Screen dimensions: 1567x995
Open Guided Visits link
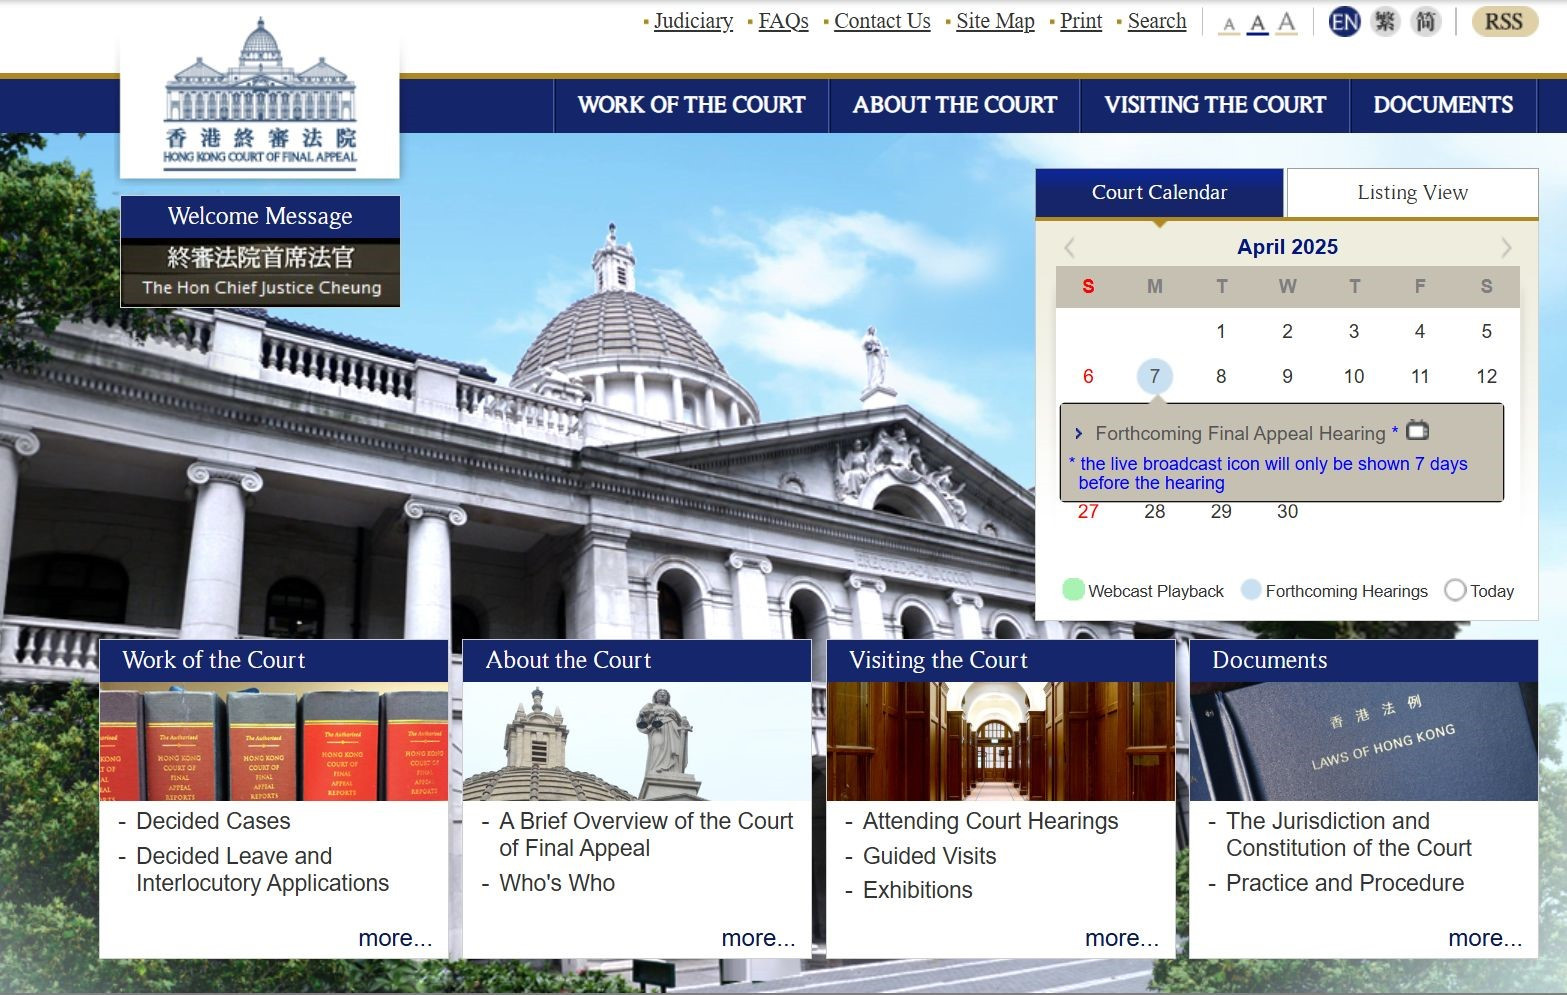pyautogui.click(x=929, y=856)
